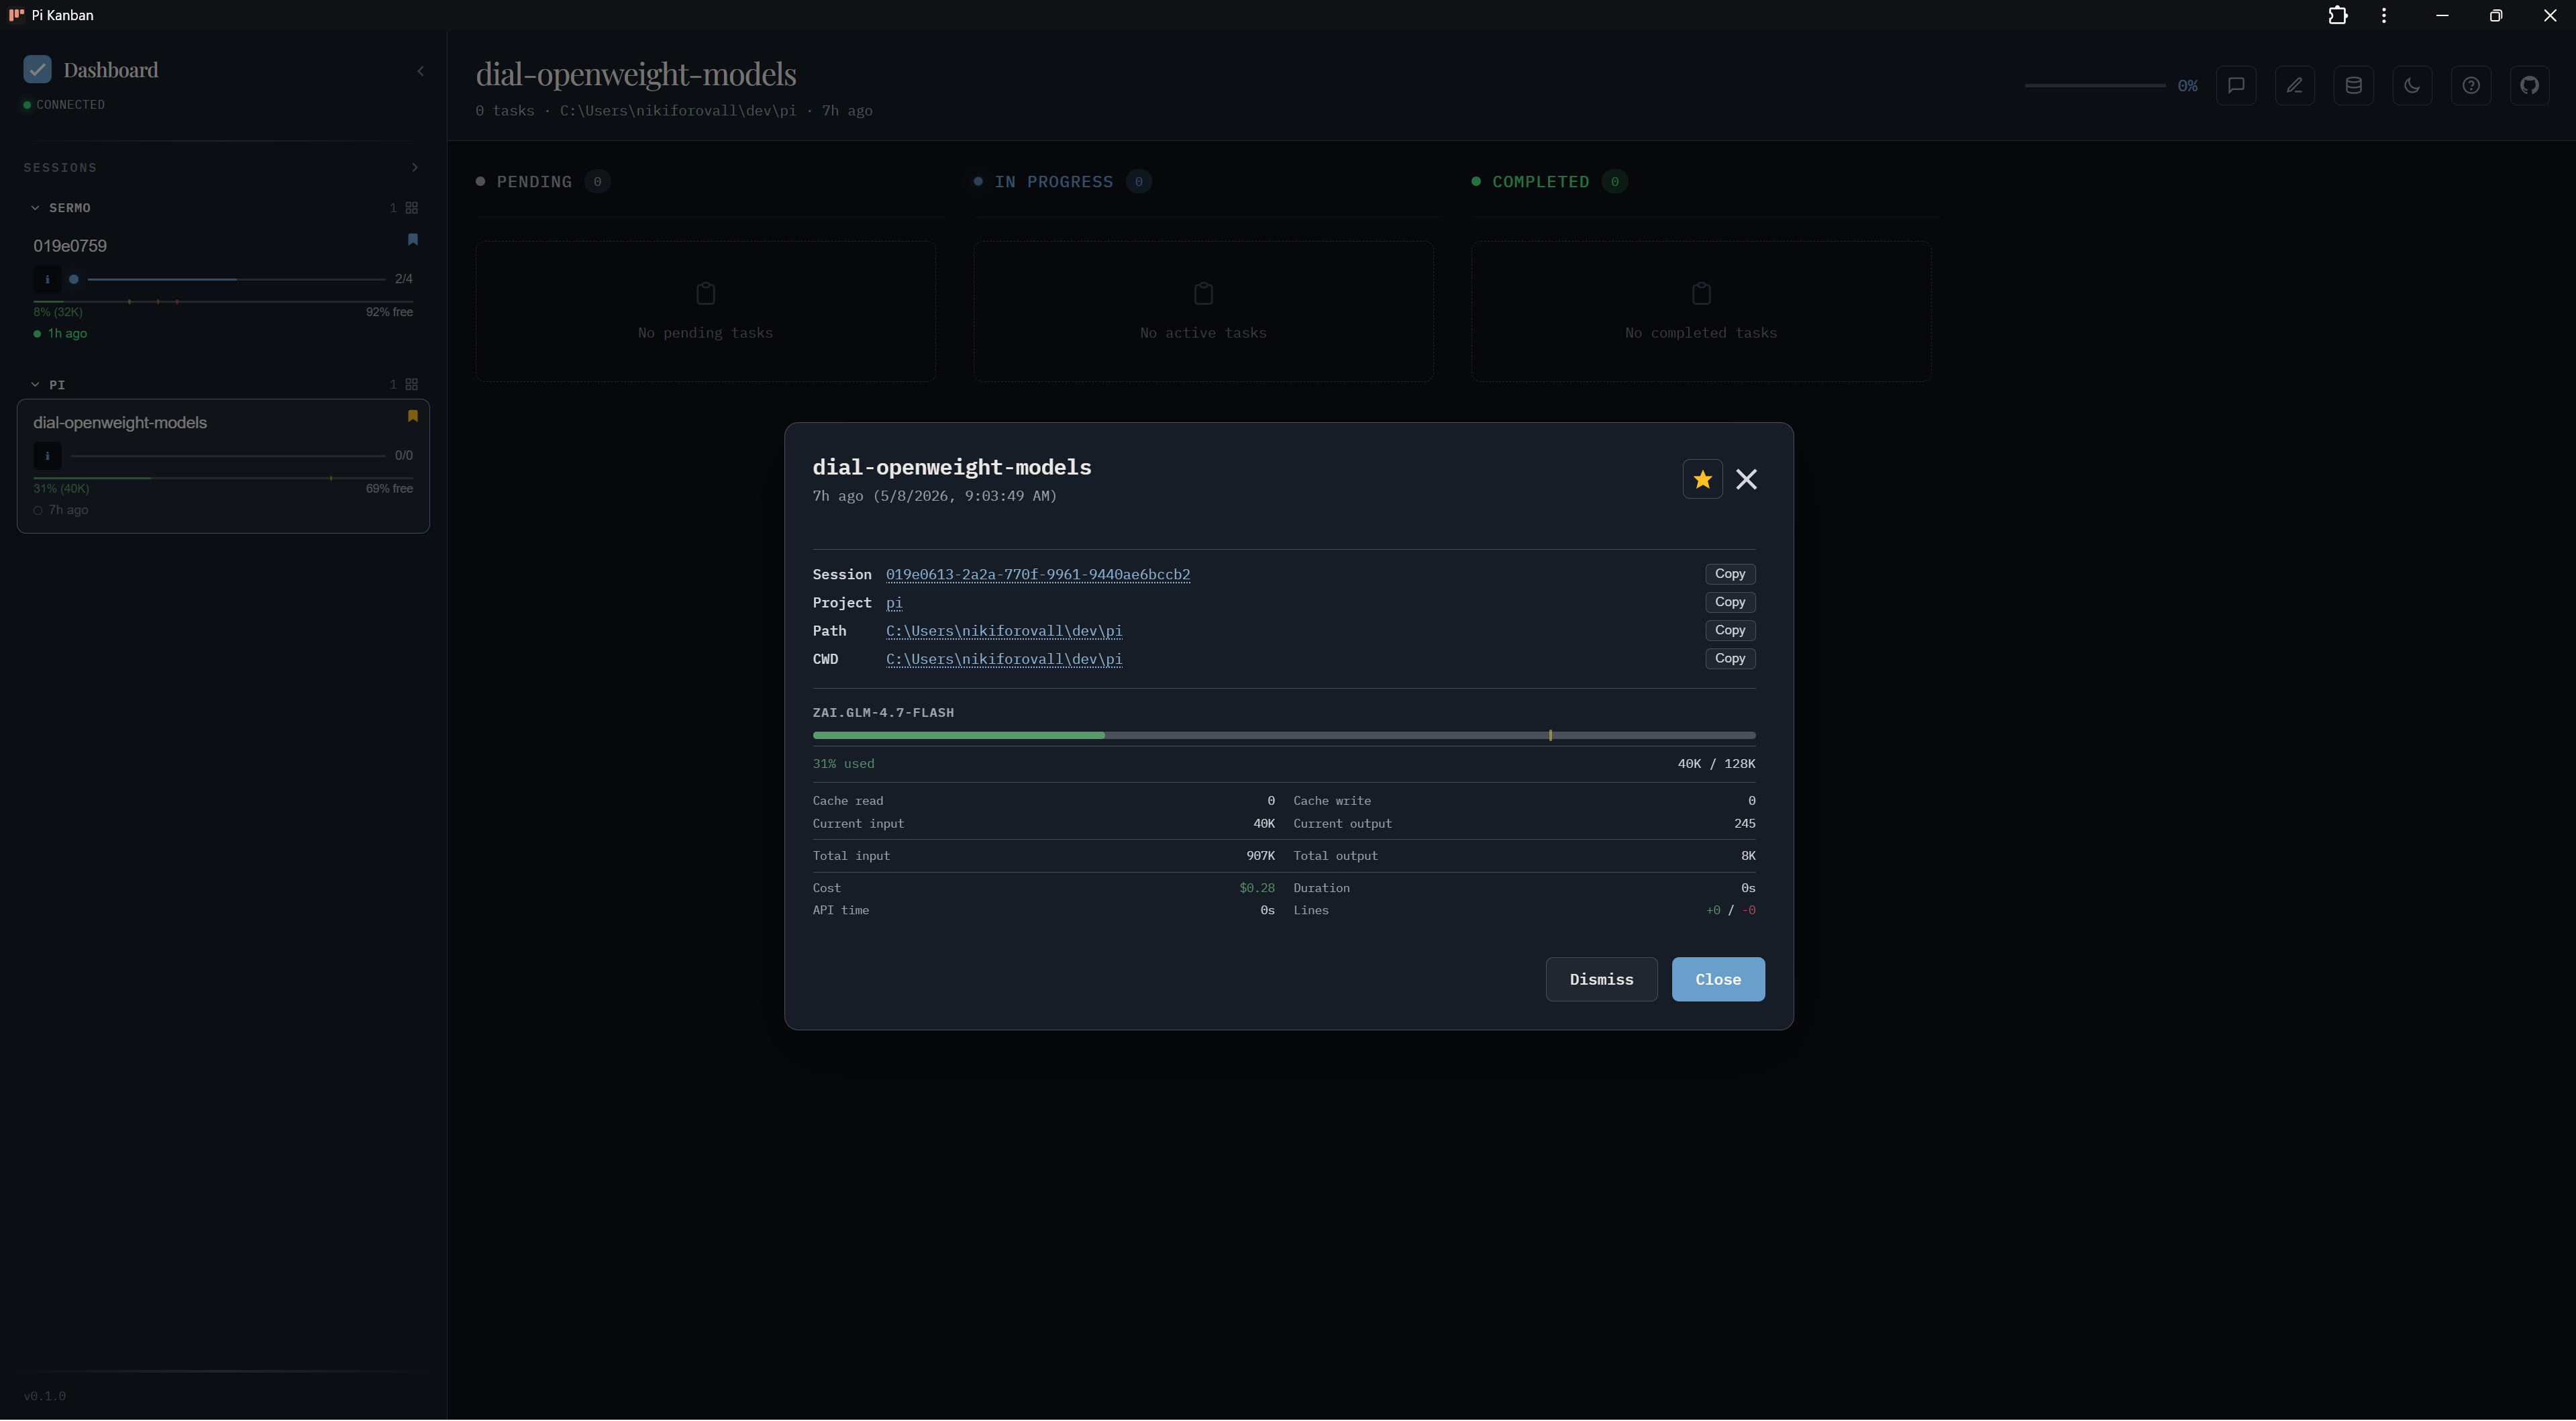This screenshot has height=1421, width=2576.
Task: Click the context usage bar in dialog
Action: (1283, 735)
